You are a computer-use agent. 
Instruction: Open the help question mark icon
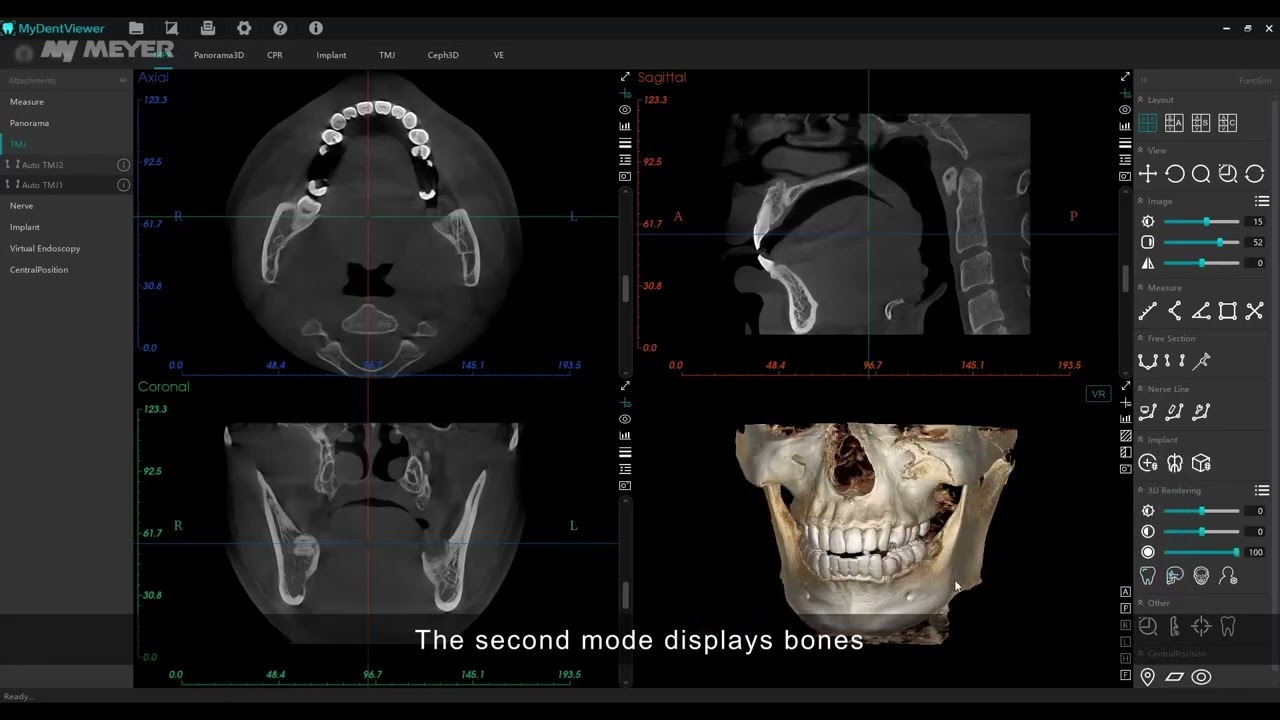coord(280,28)
